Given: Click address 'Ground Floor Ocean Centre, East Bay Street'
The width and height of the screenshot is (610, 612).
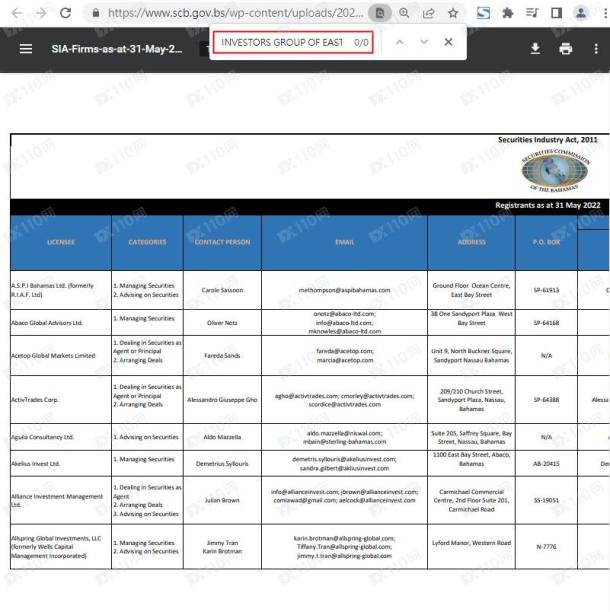Looking at the screenshot, I should (471, 290).
